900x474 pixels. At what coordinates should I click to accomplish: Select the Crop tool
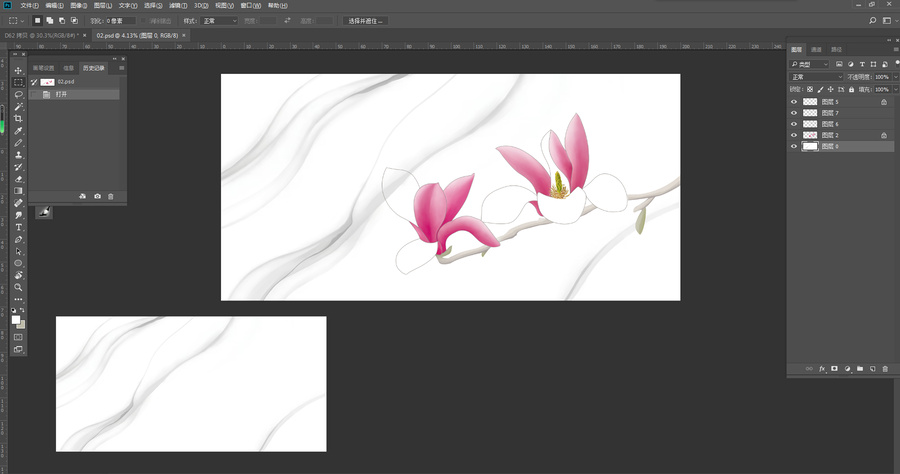click(x=18, y=119)
